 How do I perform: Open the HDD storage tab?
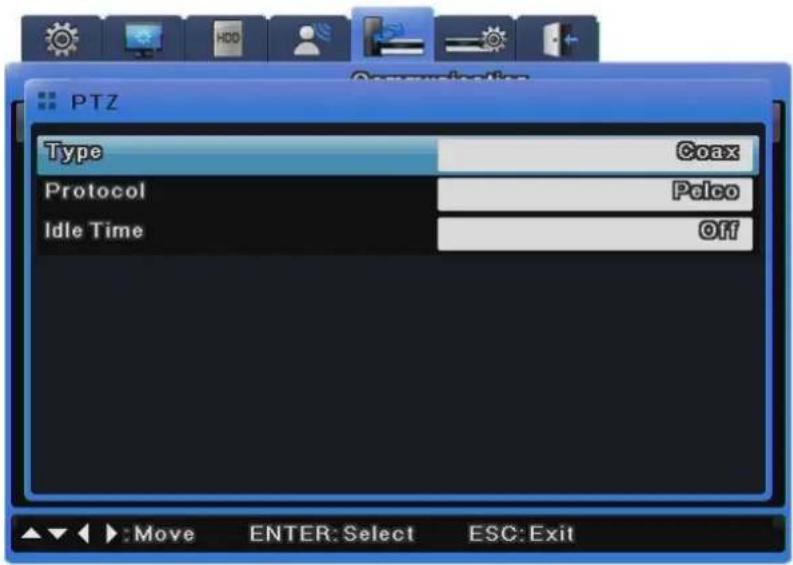(x=227, y=39)
